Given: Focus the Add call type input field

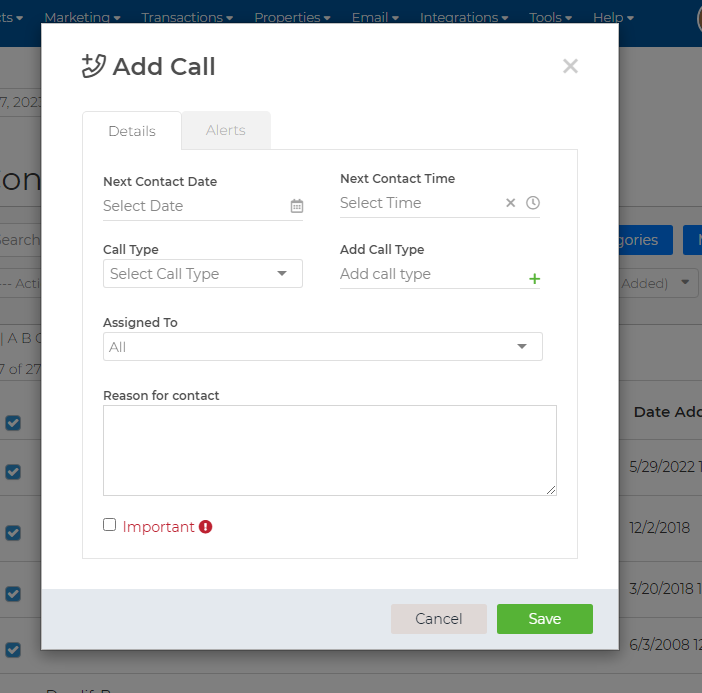Looking at the screenshot, I should click(x=432, y=274).
